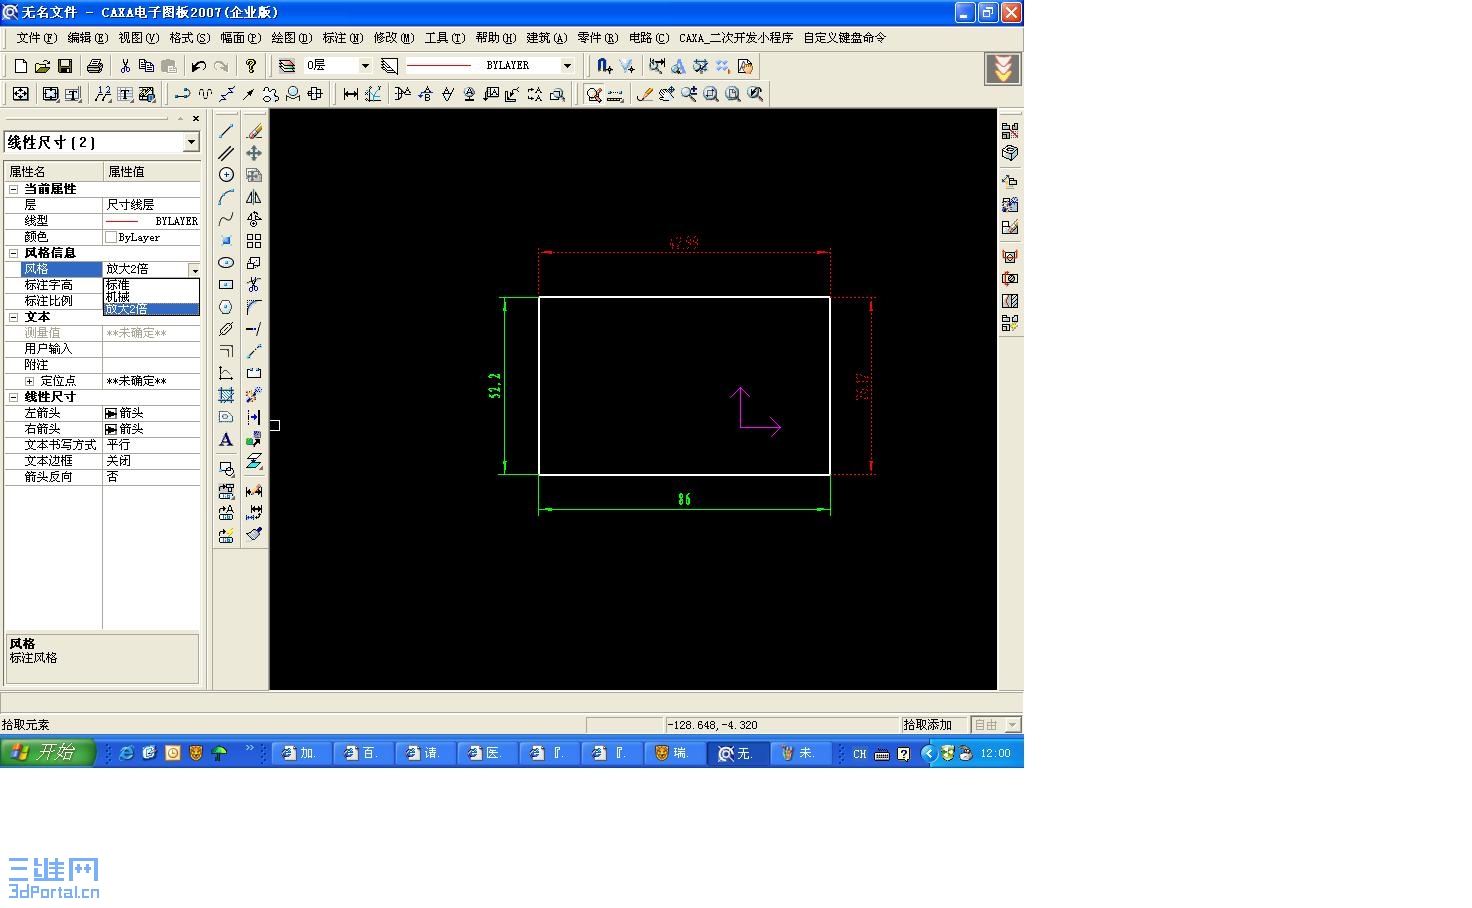Choose 放大2倍 in the style dropdown list
The width and height of the screenshot is (1472, 908).
[x=152, y=309]
